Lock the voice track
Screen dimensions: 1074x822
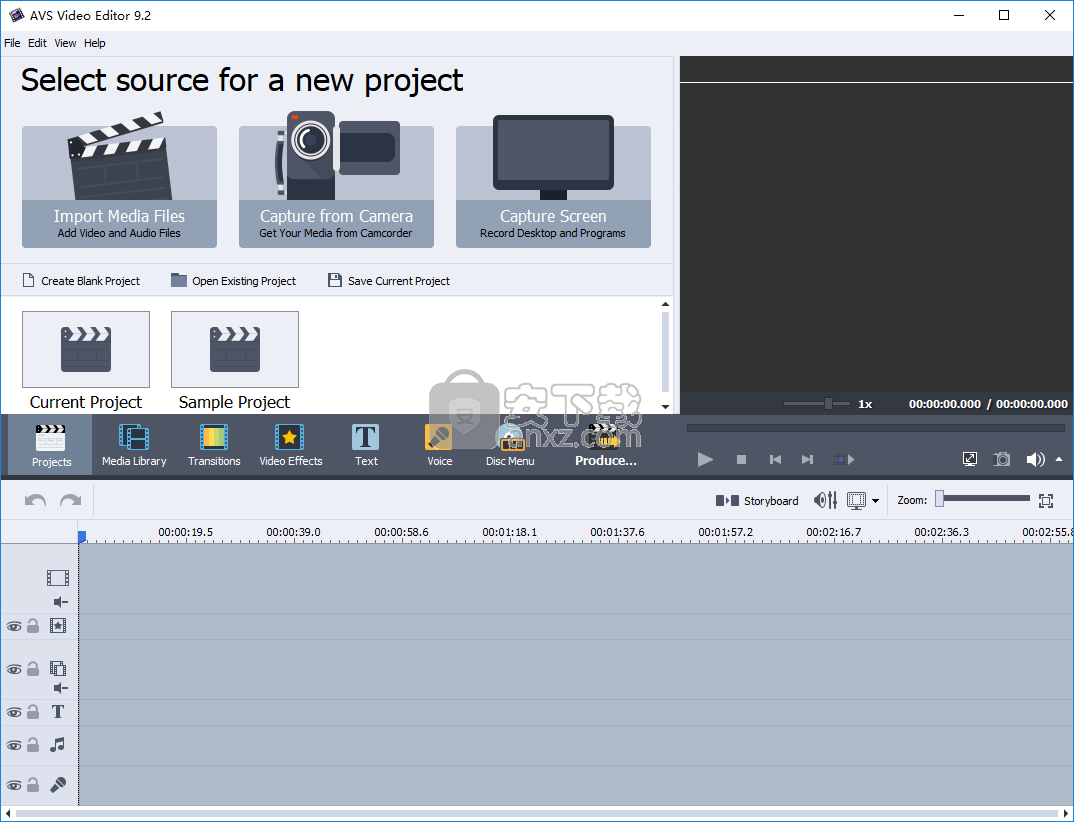[33, 785]
